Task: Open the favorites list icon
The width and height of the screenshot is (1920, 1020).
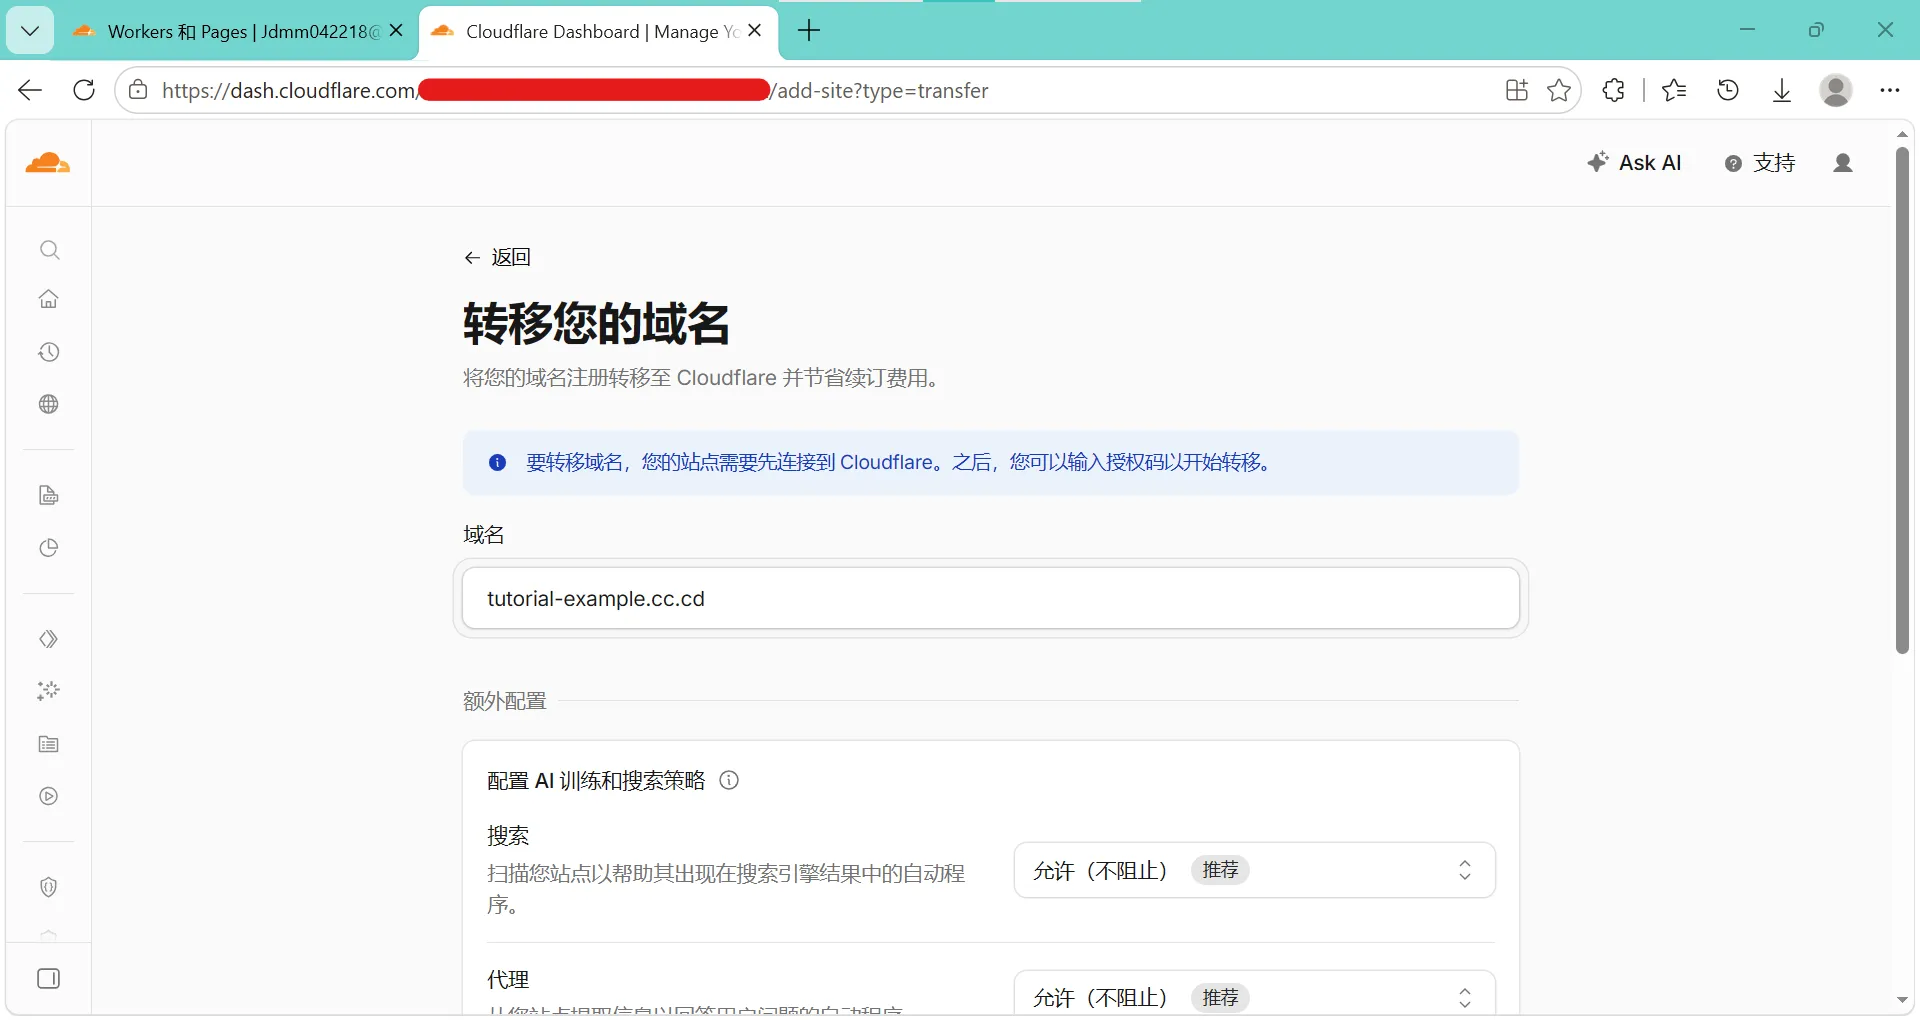Action: click(1674, 90)
